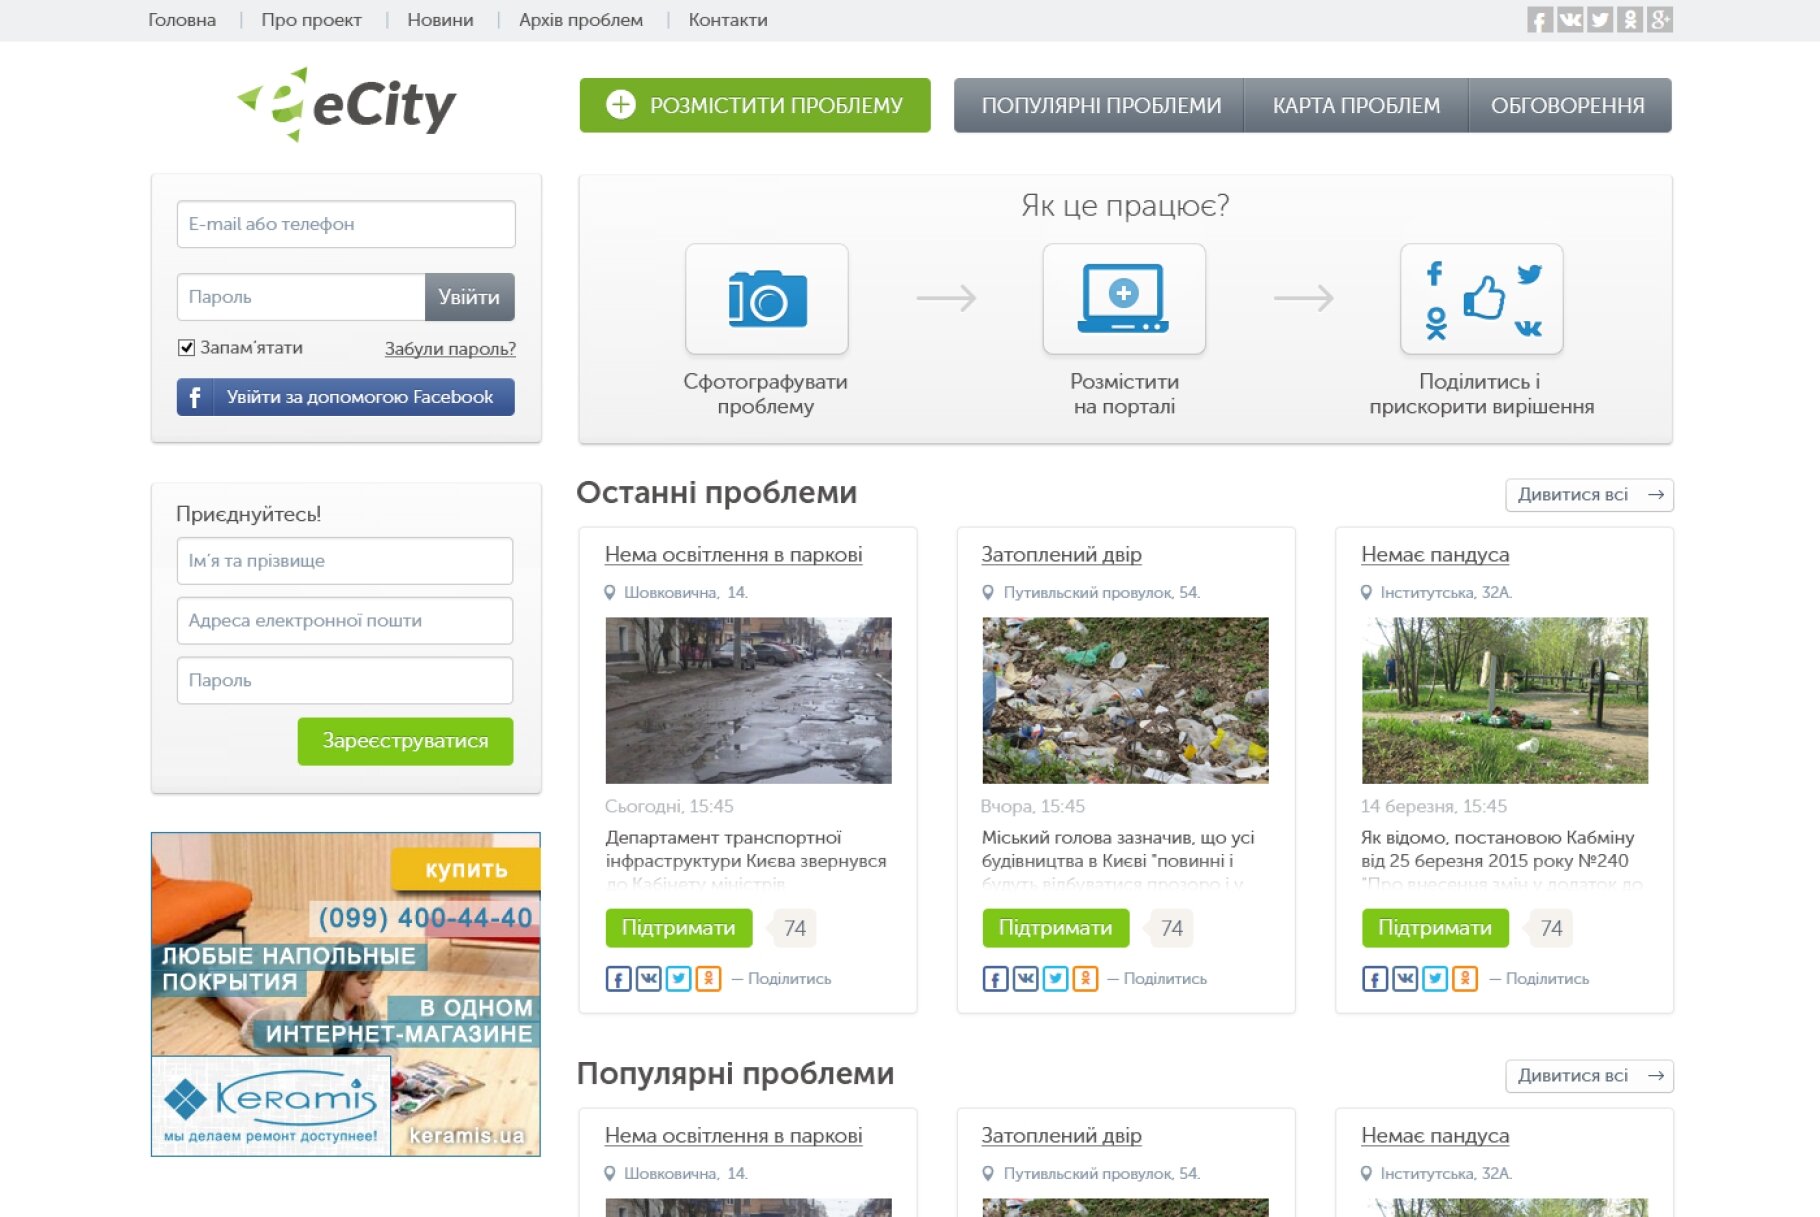Click Дивитися всі for Останні проблеми

pos(1589,494)
